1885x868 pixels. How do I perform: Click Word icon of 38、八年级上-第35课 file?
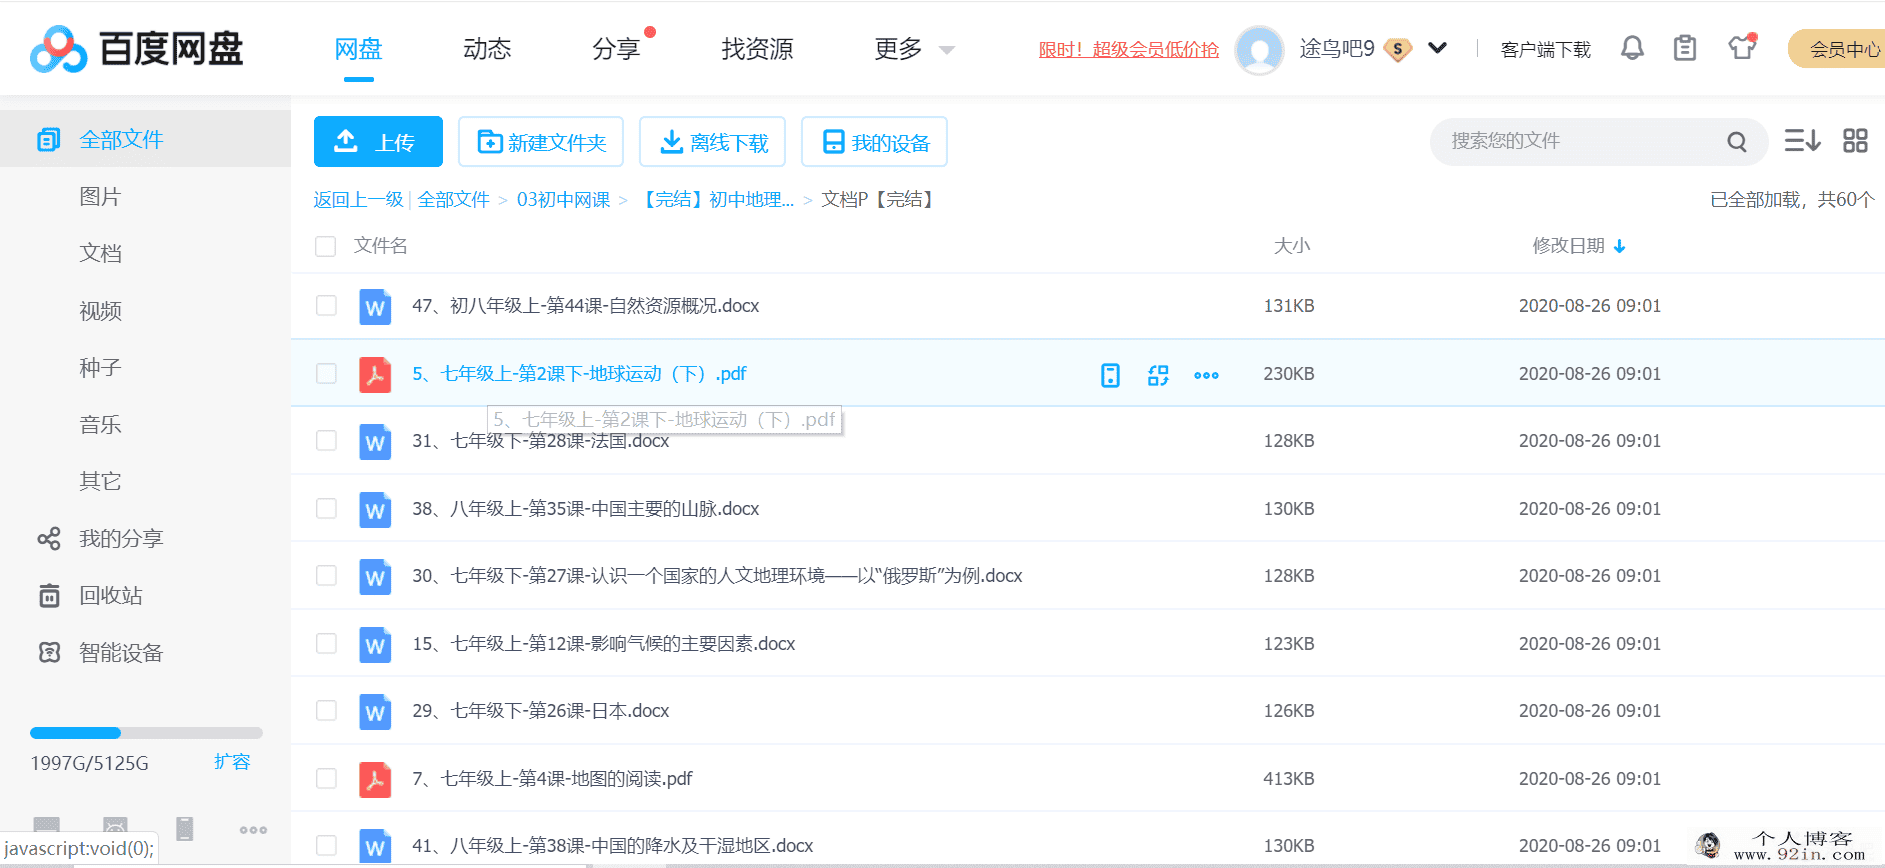coord(375,509)
